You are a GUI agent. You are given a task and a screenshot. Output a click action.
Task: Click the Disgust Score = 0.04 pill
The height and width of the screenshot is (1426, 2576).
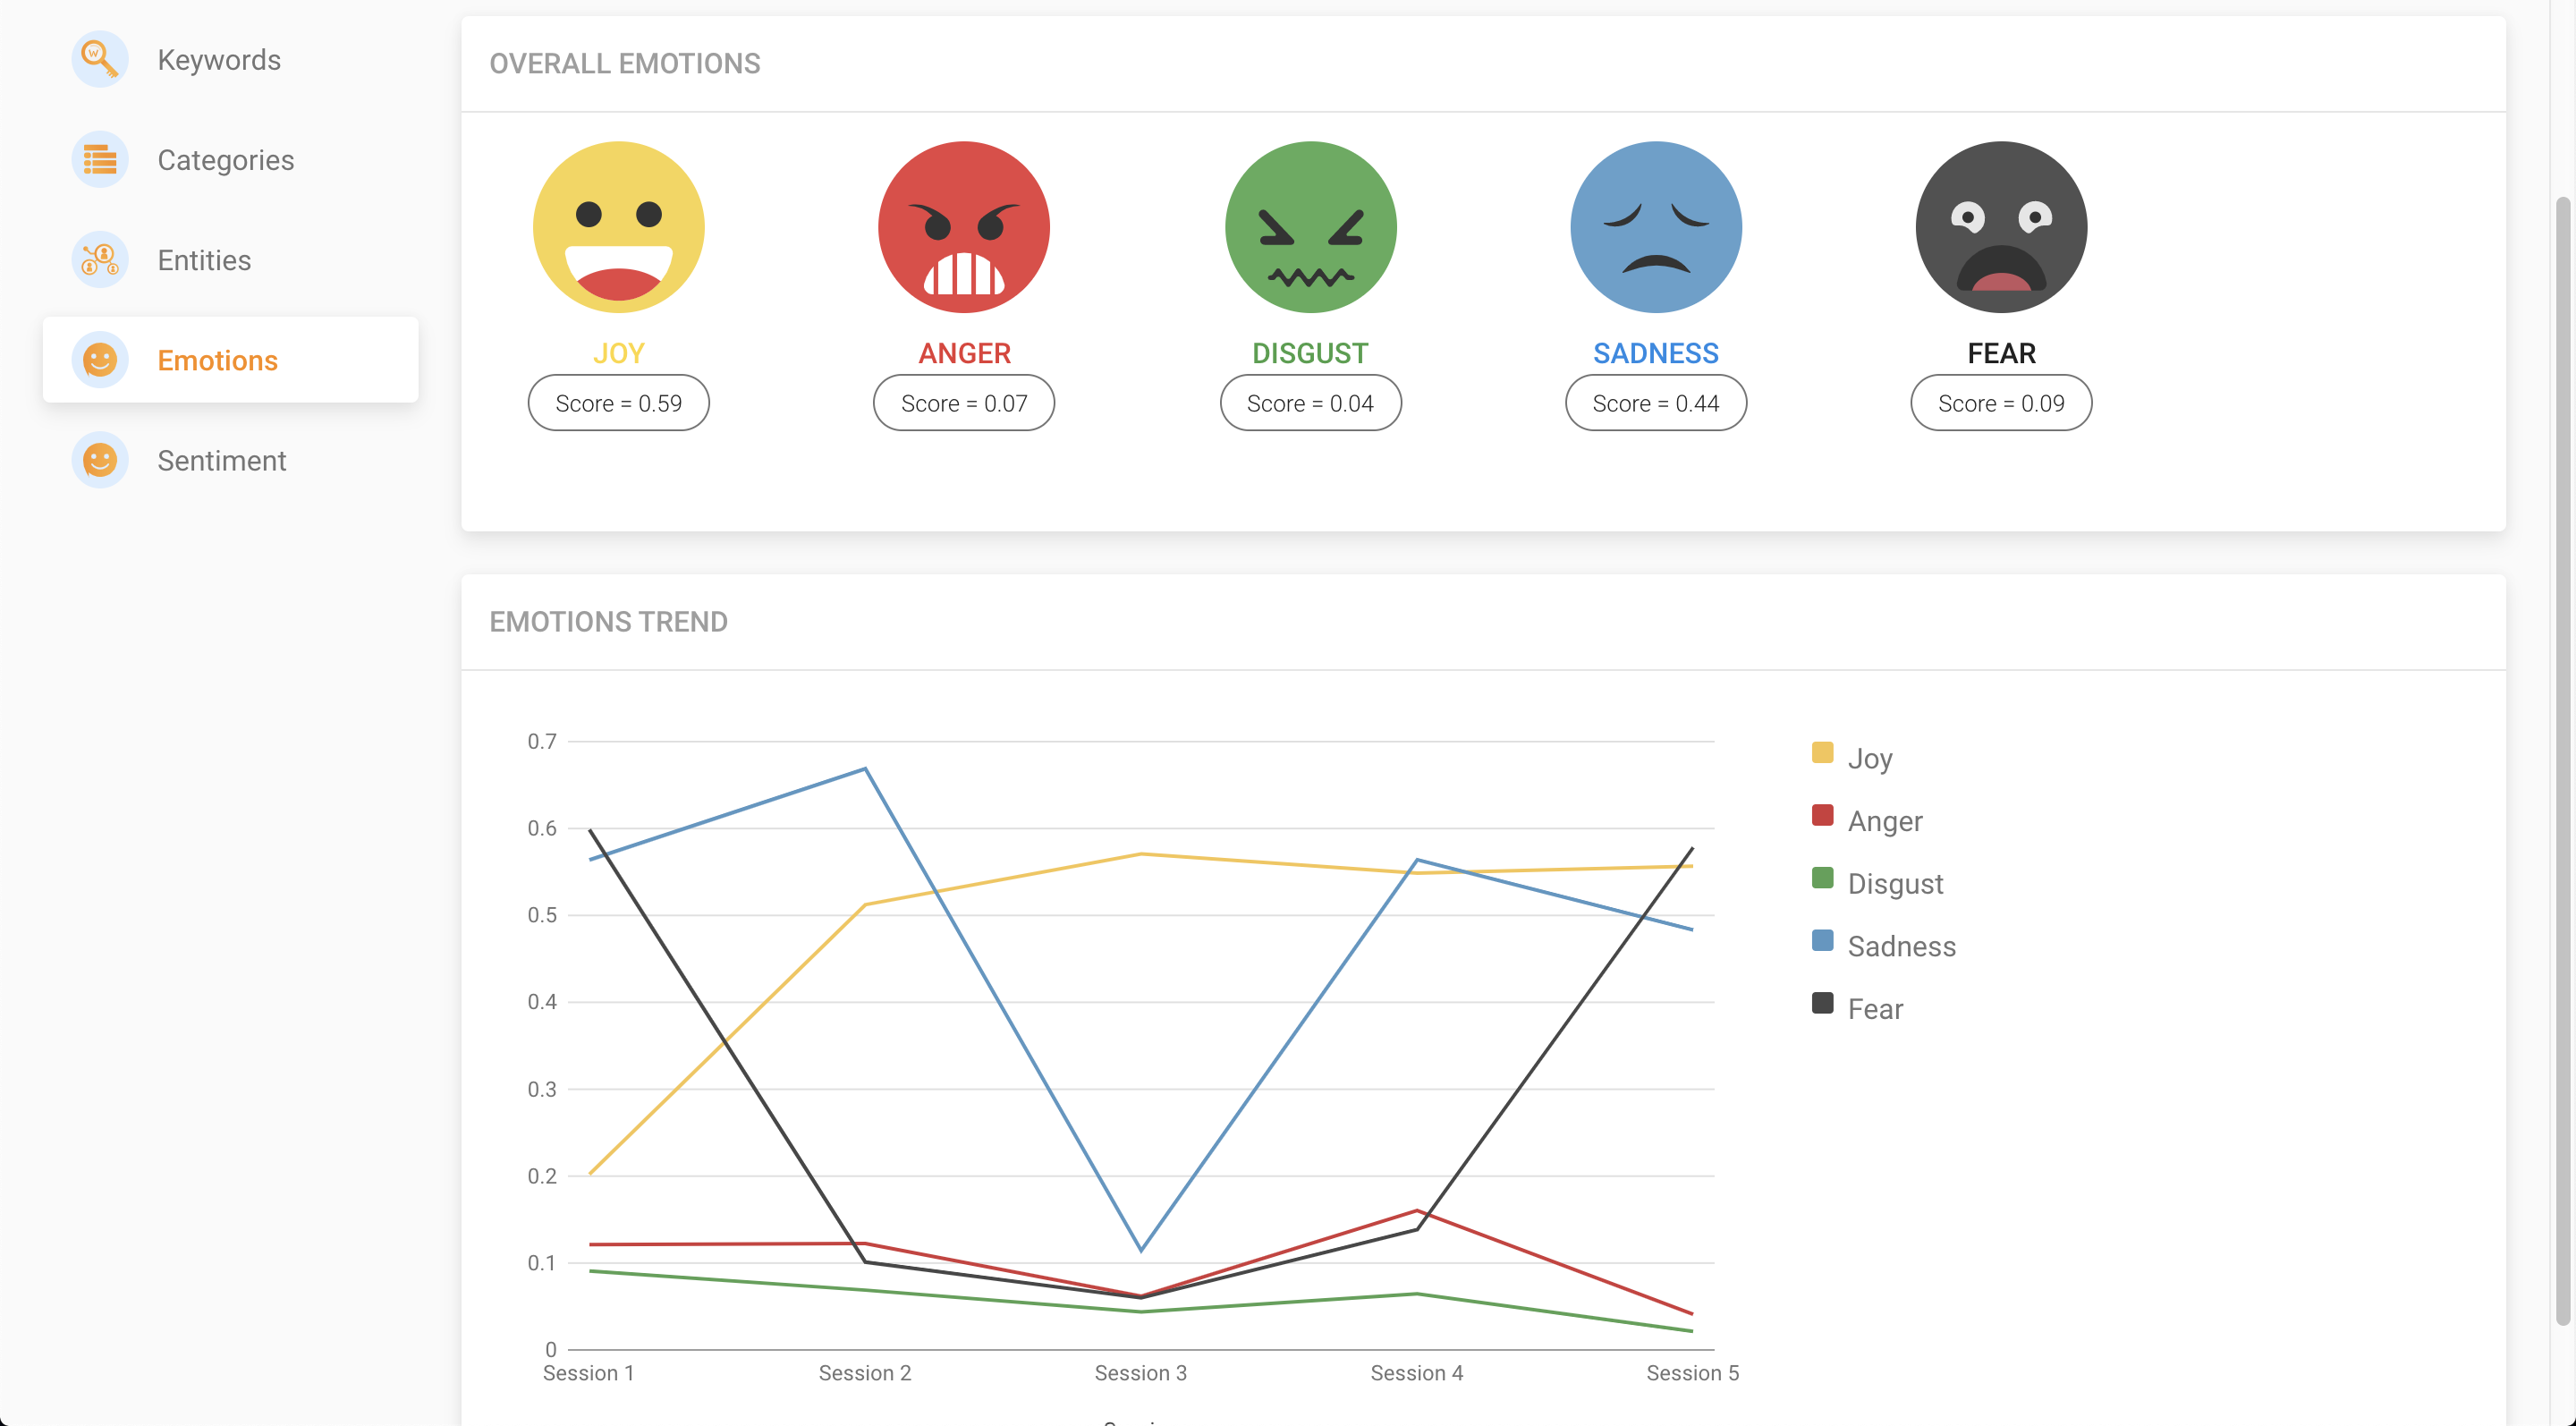tap(1310, 403)
